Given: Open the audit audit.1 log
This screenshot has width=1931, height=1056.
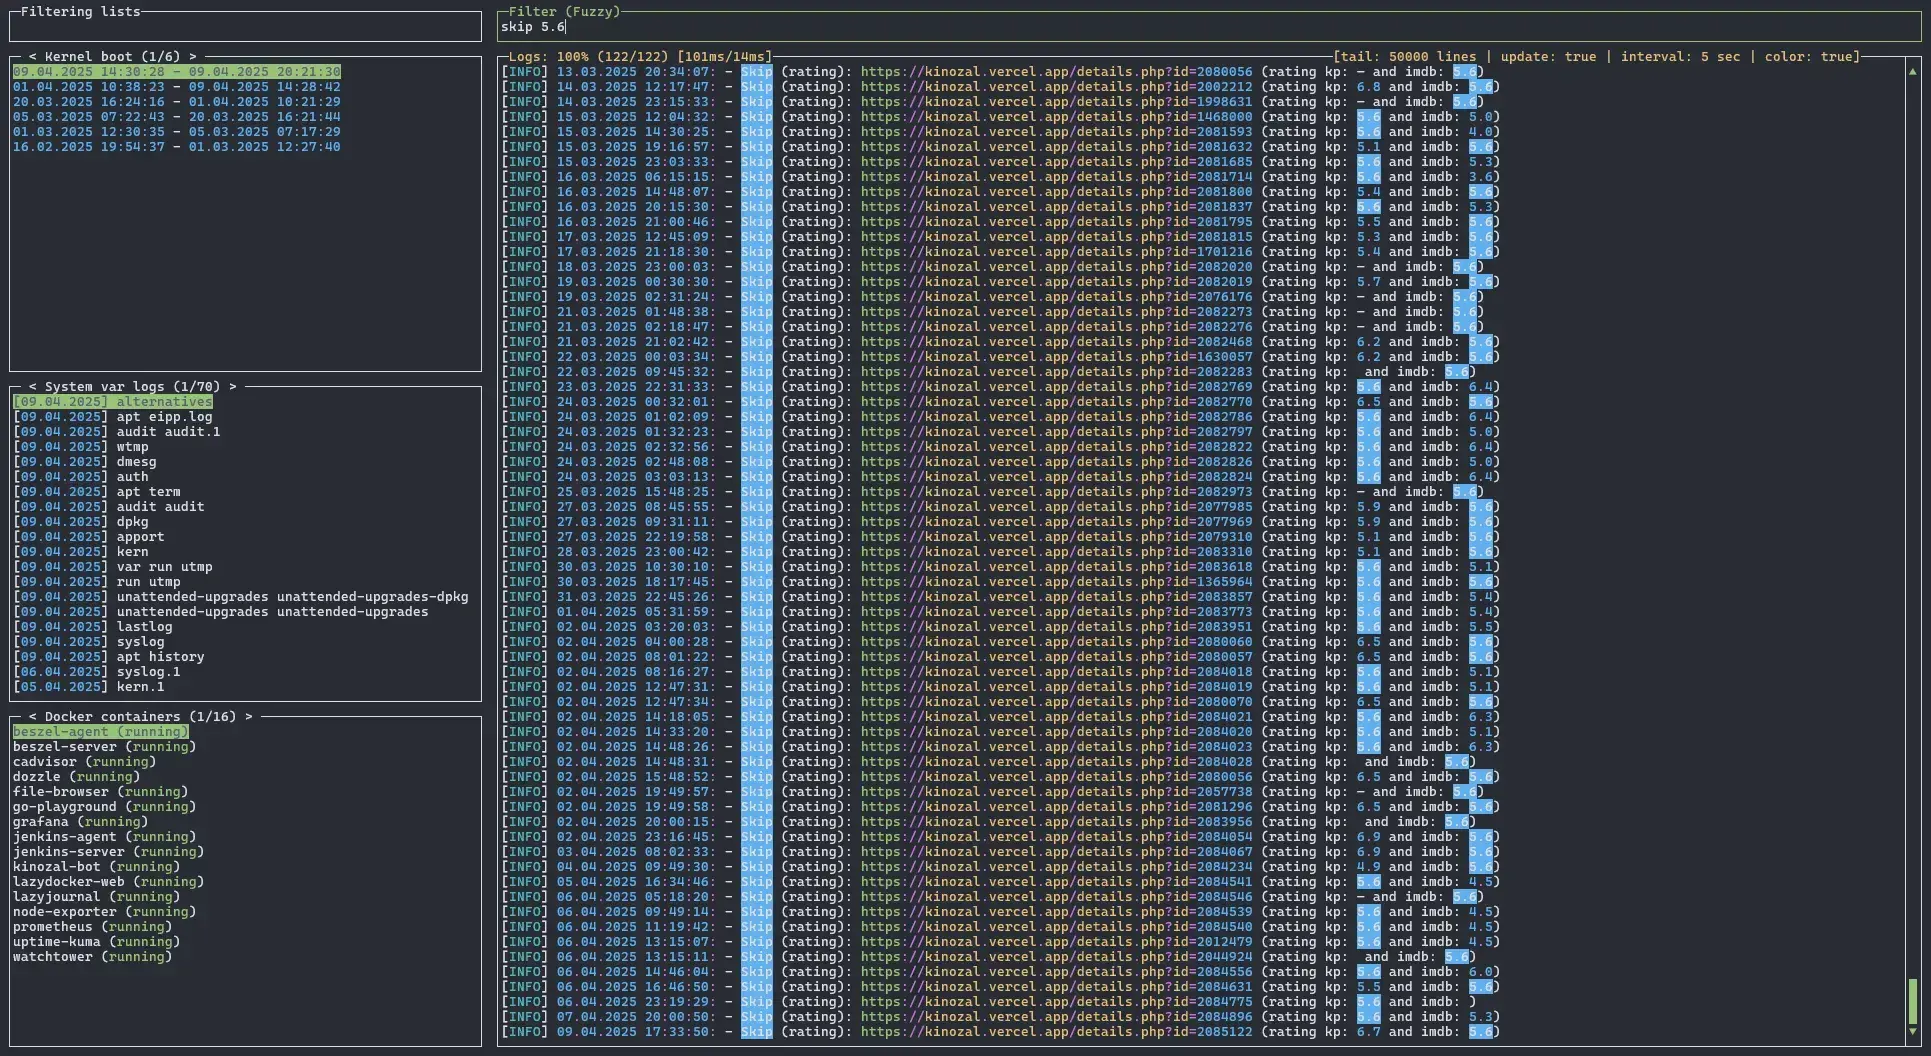Looking at the screenshot, I should (117, 432).
